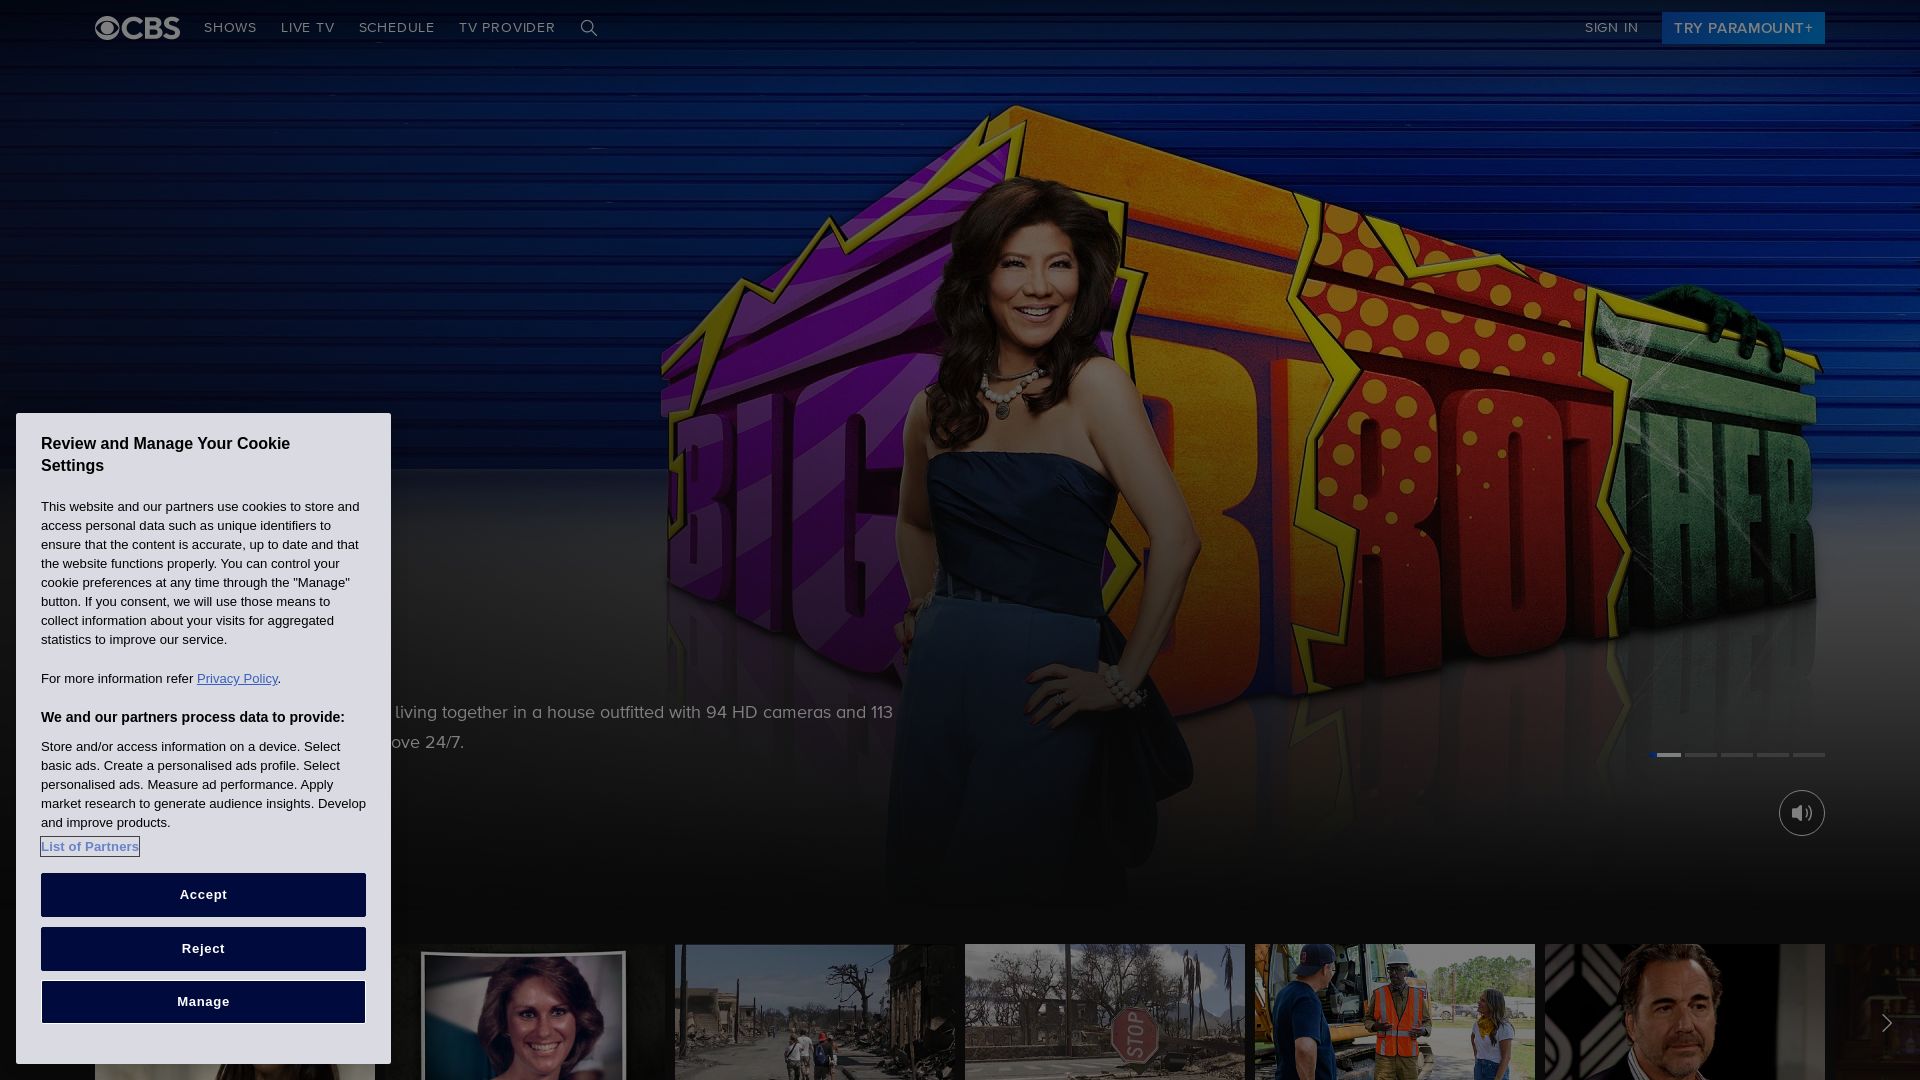Select the first hero slide indicator
Screen dimensions: 1920x1080
(1665, 755)
